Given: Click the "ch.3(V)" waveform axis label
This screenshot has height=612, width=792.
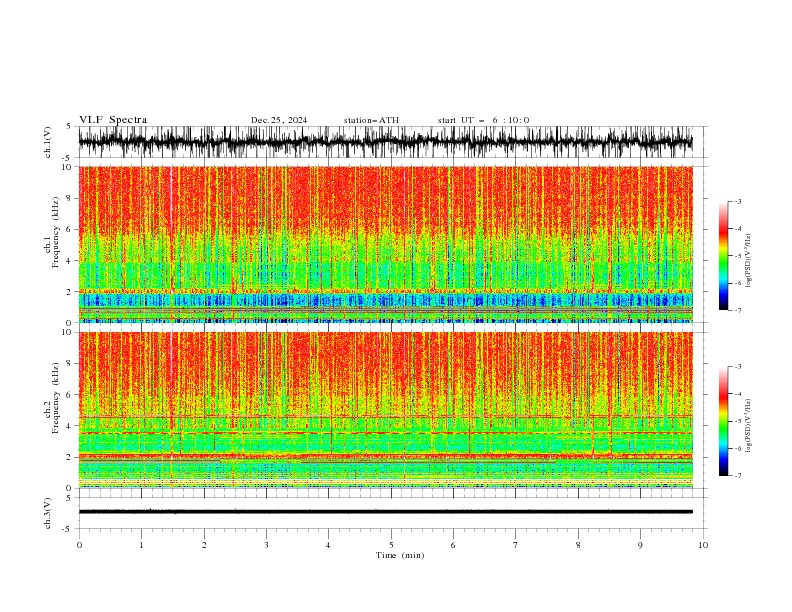Looking at the screenshot, I should 48,514.
